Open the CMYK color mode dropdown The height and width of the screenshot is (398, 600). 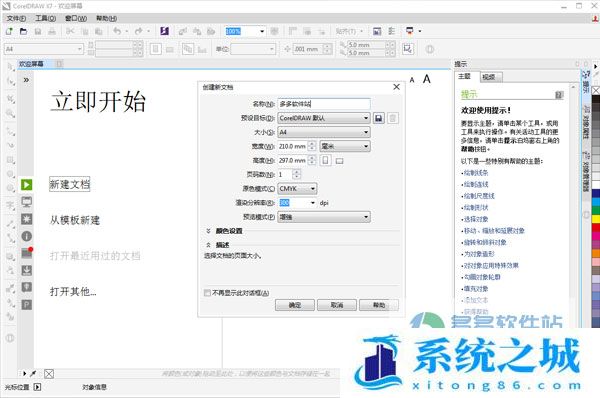pos(297,189)
